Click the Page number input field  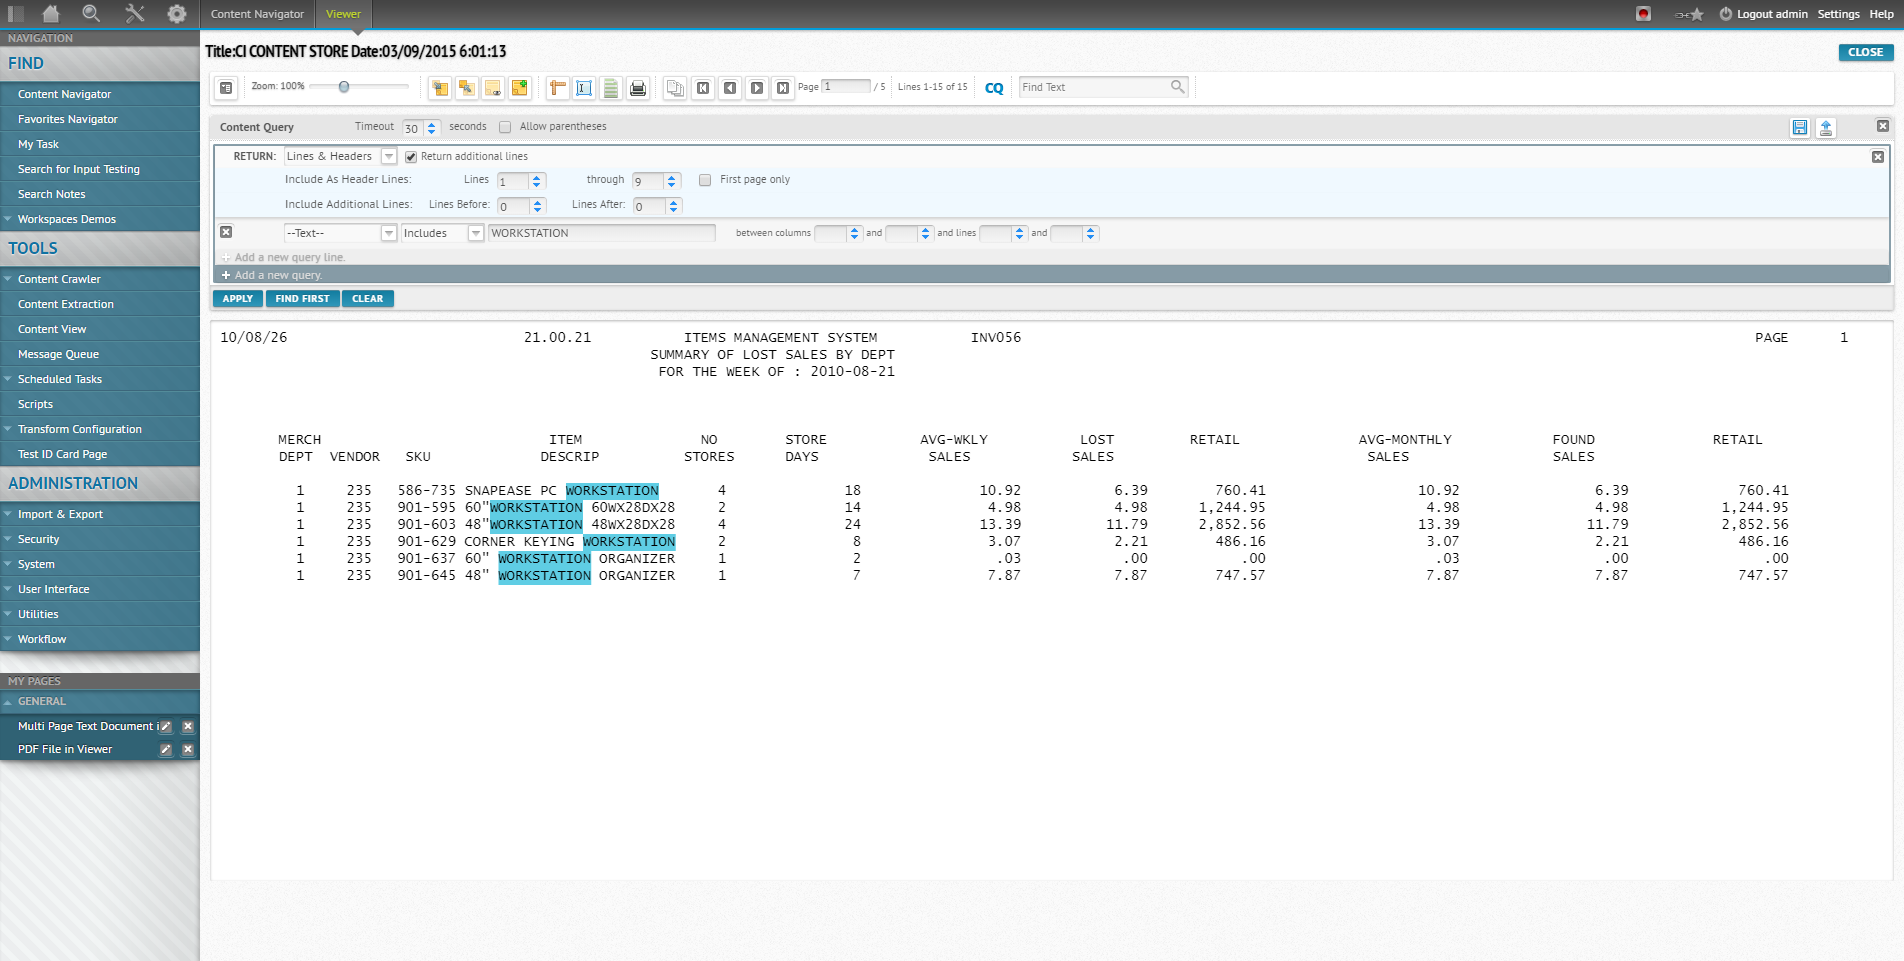[x=846, y=86]
